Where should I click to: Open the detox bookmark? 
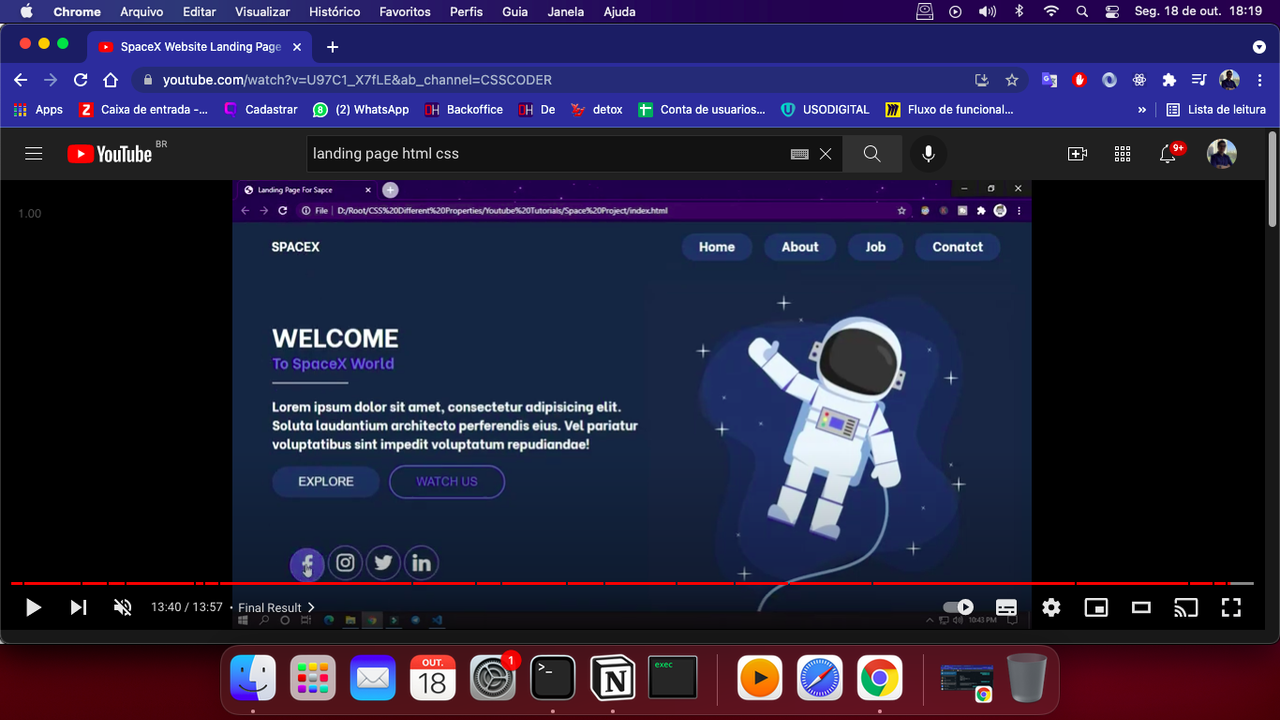[597, 110]
